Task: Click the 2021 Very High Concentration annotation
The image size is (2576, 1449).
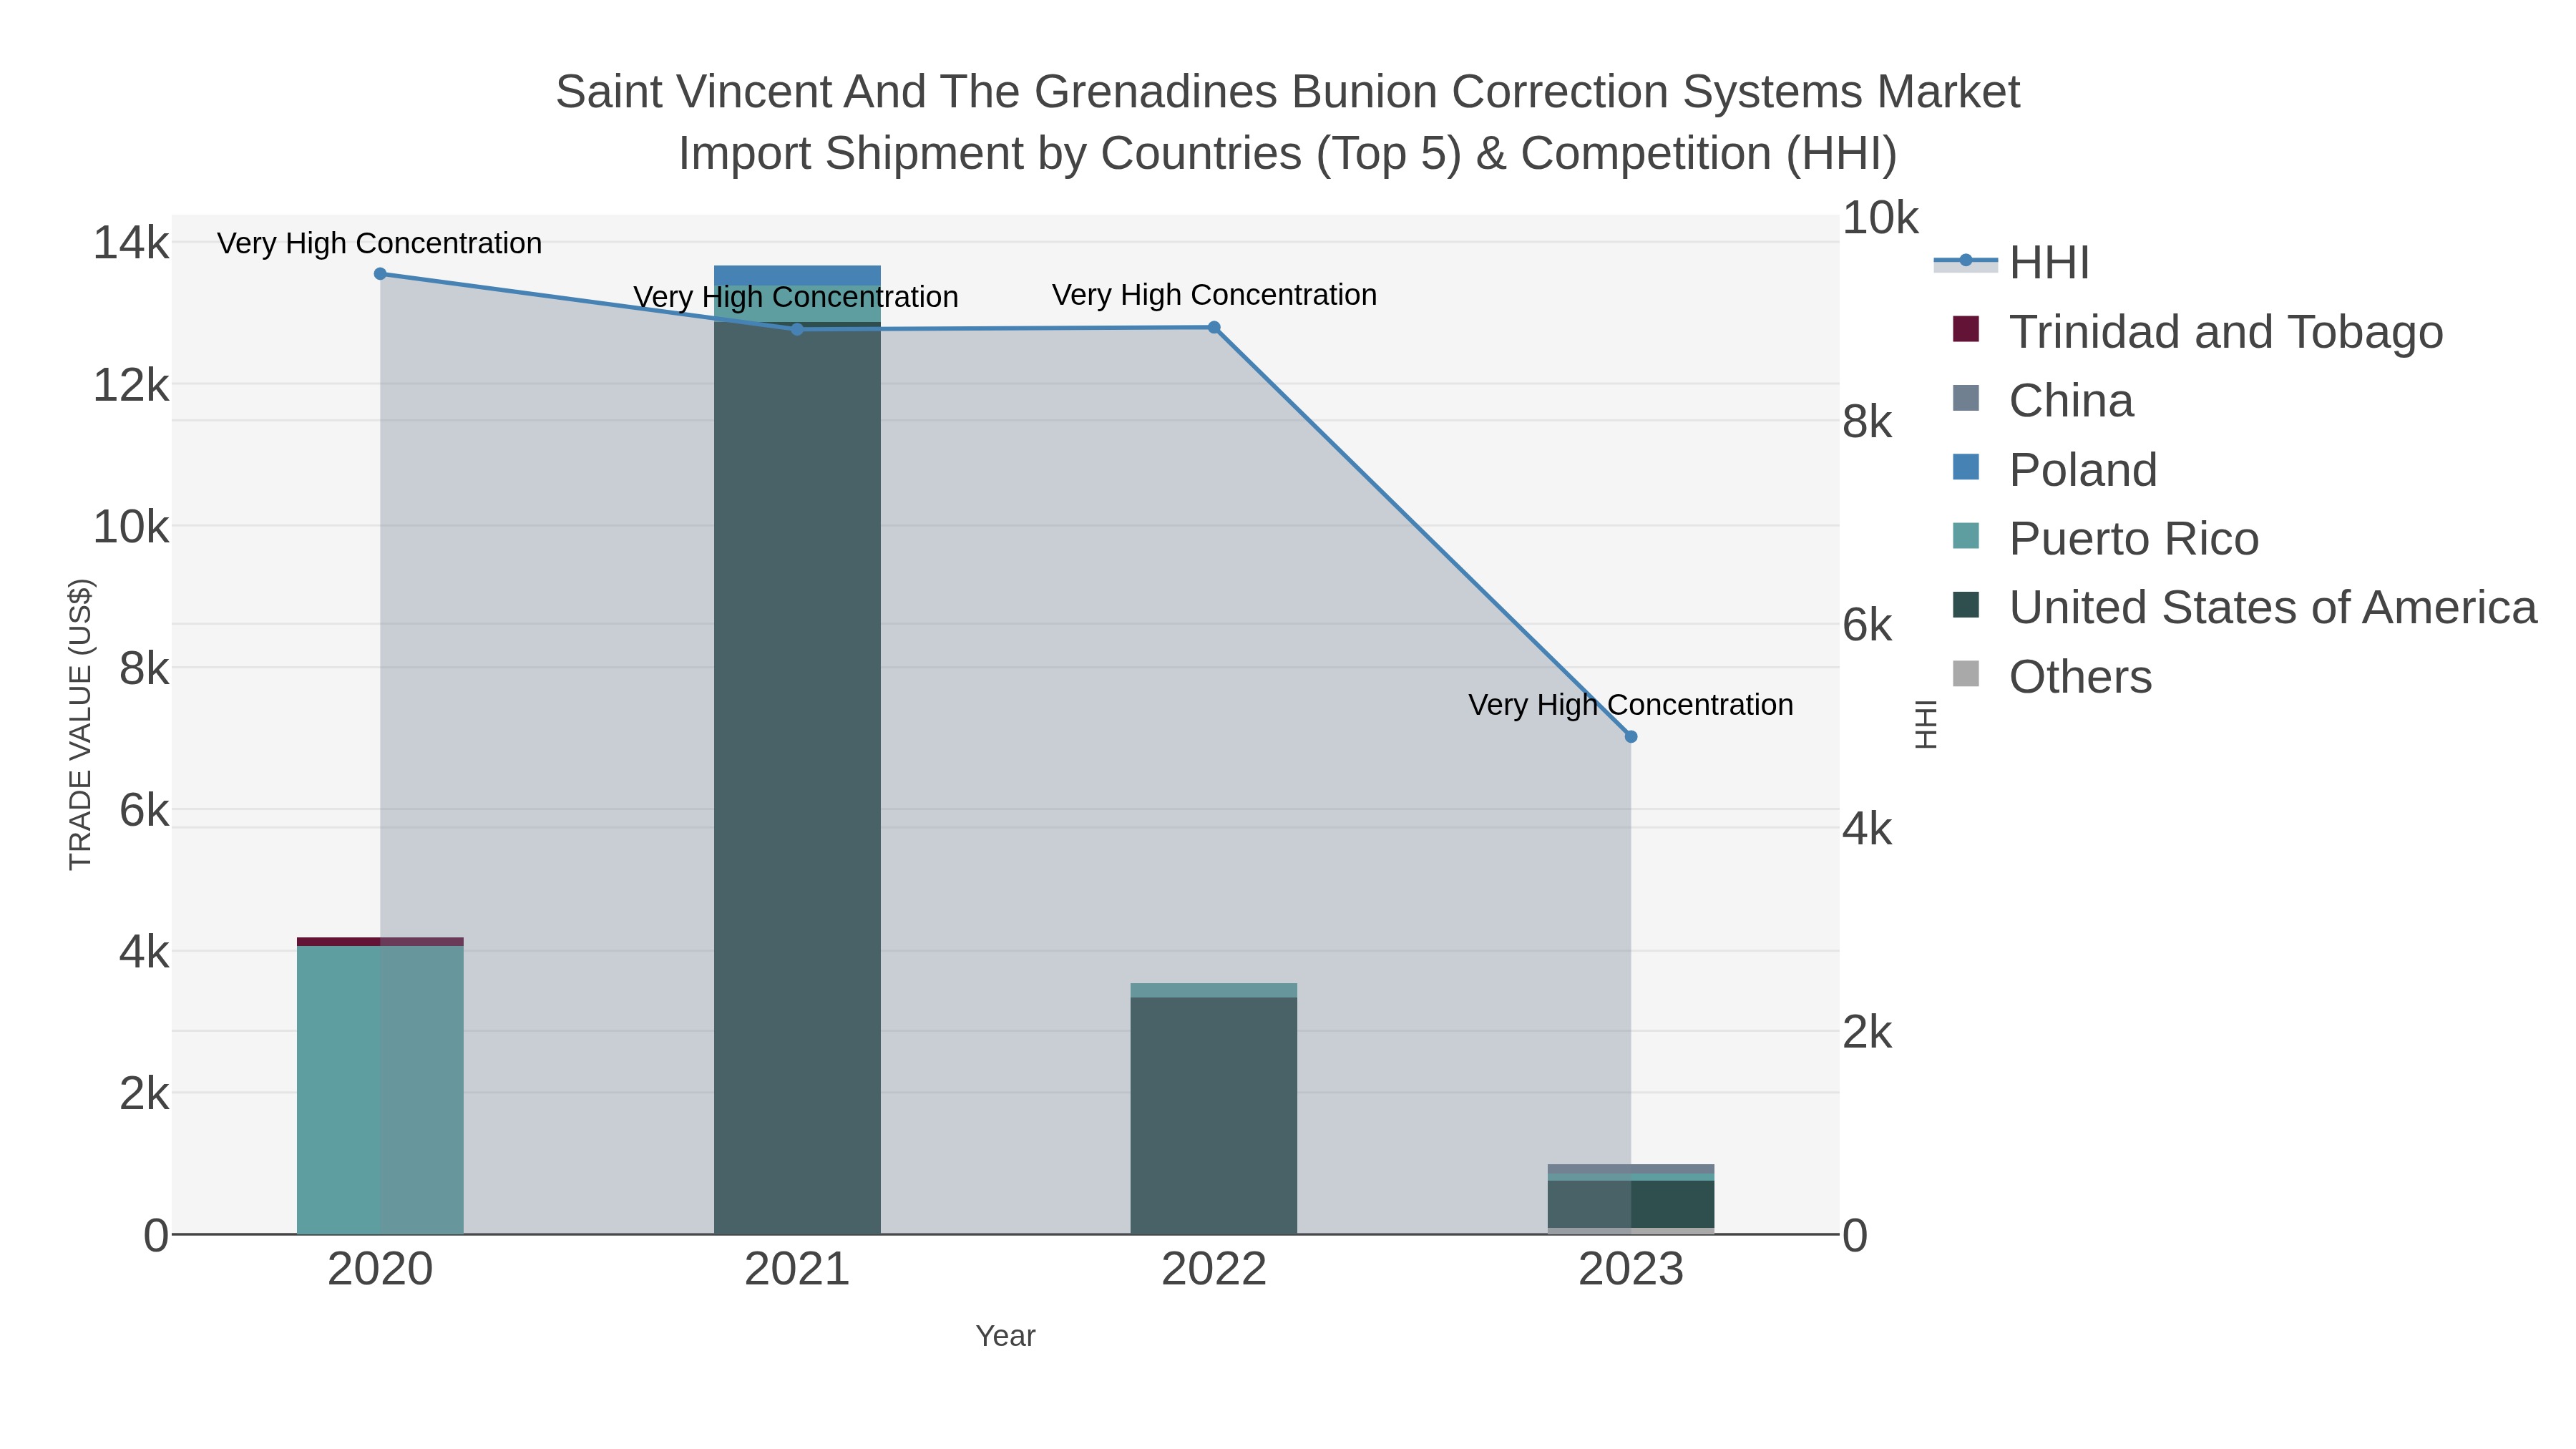Action: pos(796,297)
